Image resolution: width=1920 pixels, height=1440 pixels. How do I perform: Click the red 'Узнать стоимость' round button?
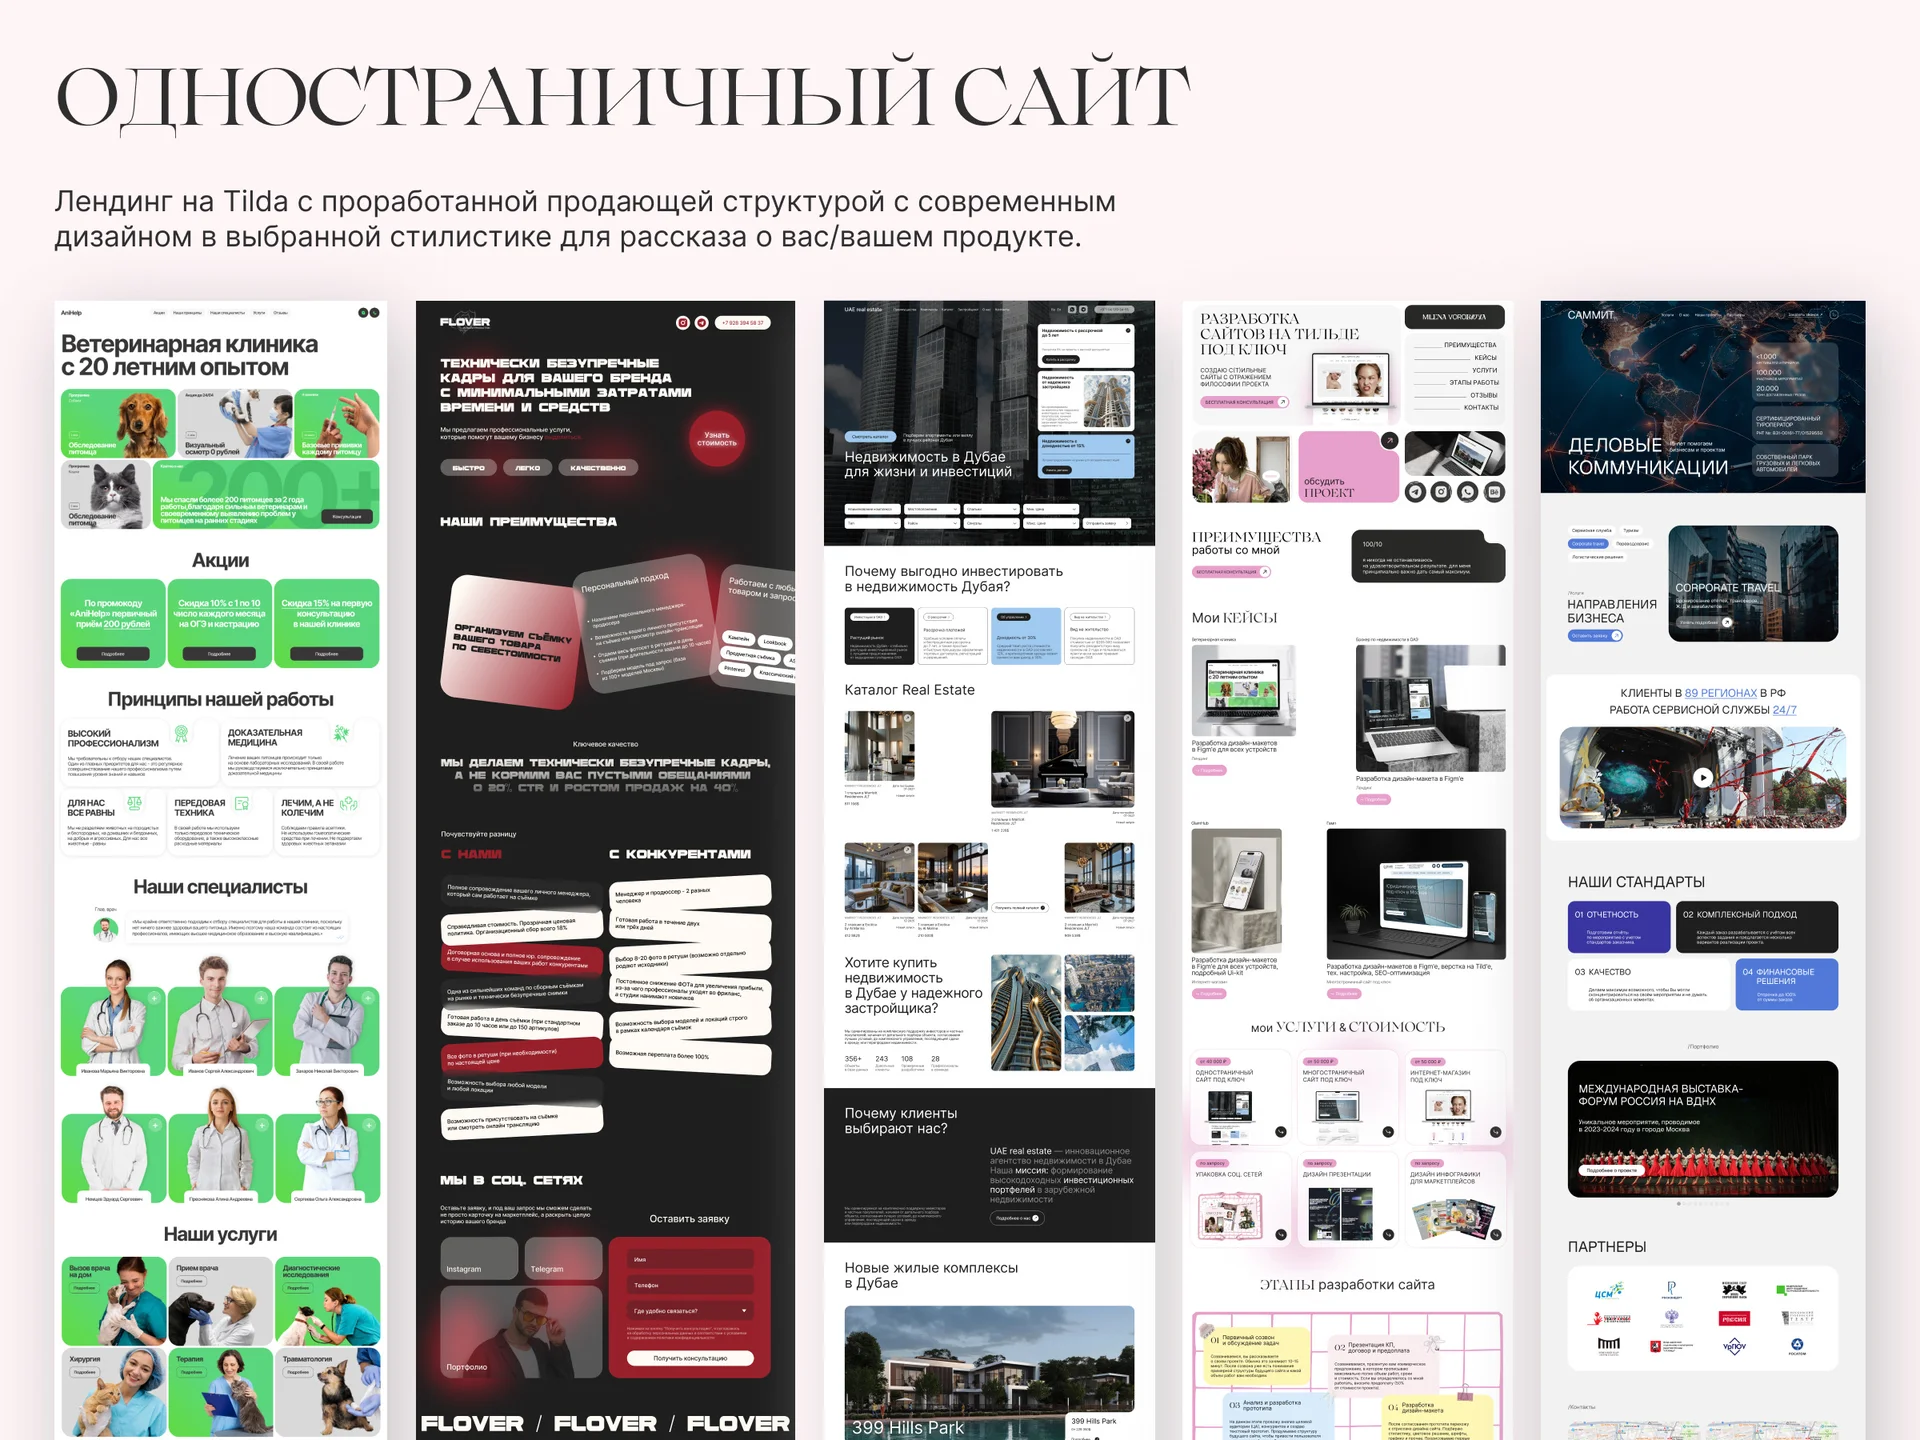point(717,439)
